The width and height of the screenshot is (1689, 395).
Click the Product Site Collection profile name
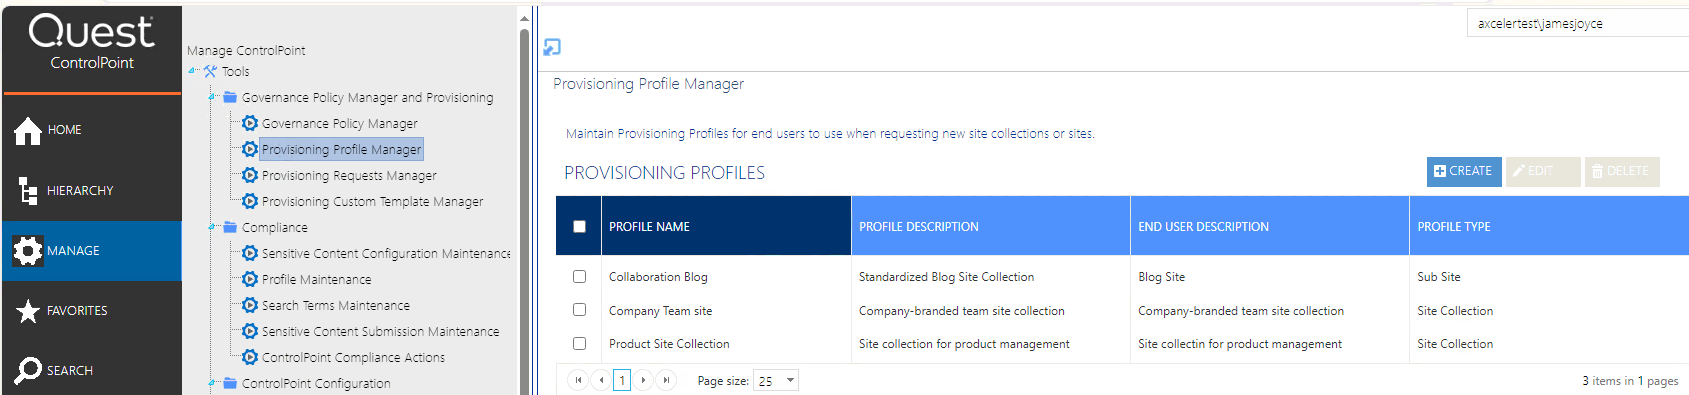[x=669, y=344]
